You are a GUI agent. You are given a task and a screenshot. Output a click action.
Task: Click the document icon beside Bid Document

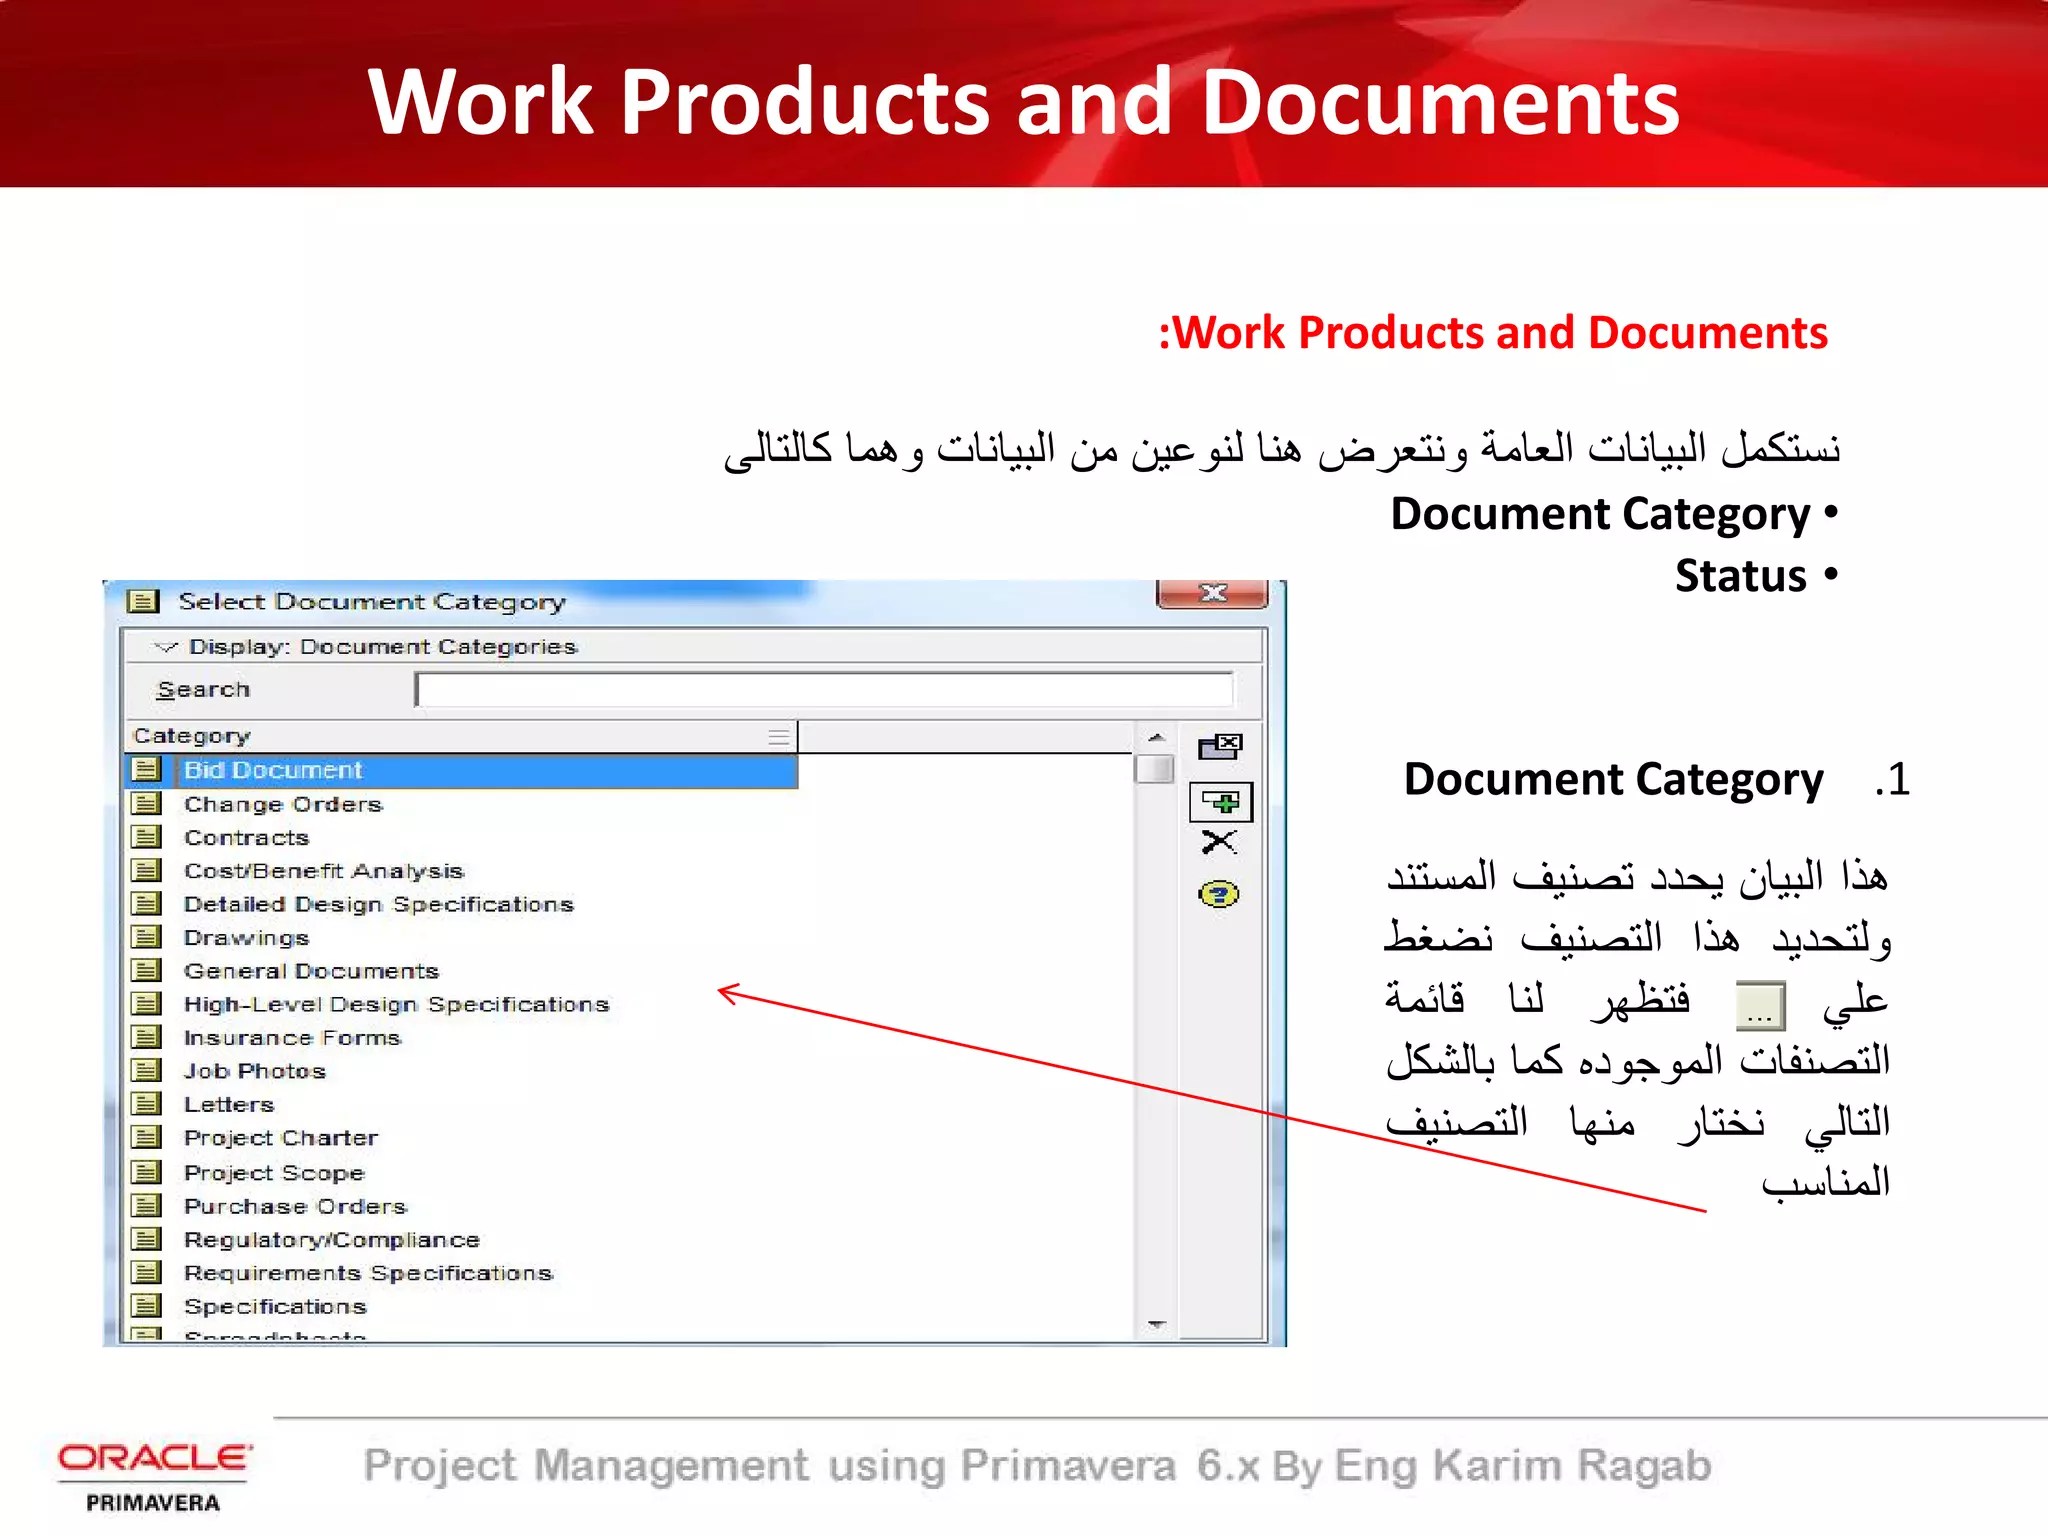[x=146, y=769]
